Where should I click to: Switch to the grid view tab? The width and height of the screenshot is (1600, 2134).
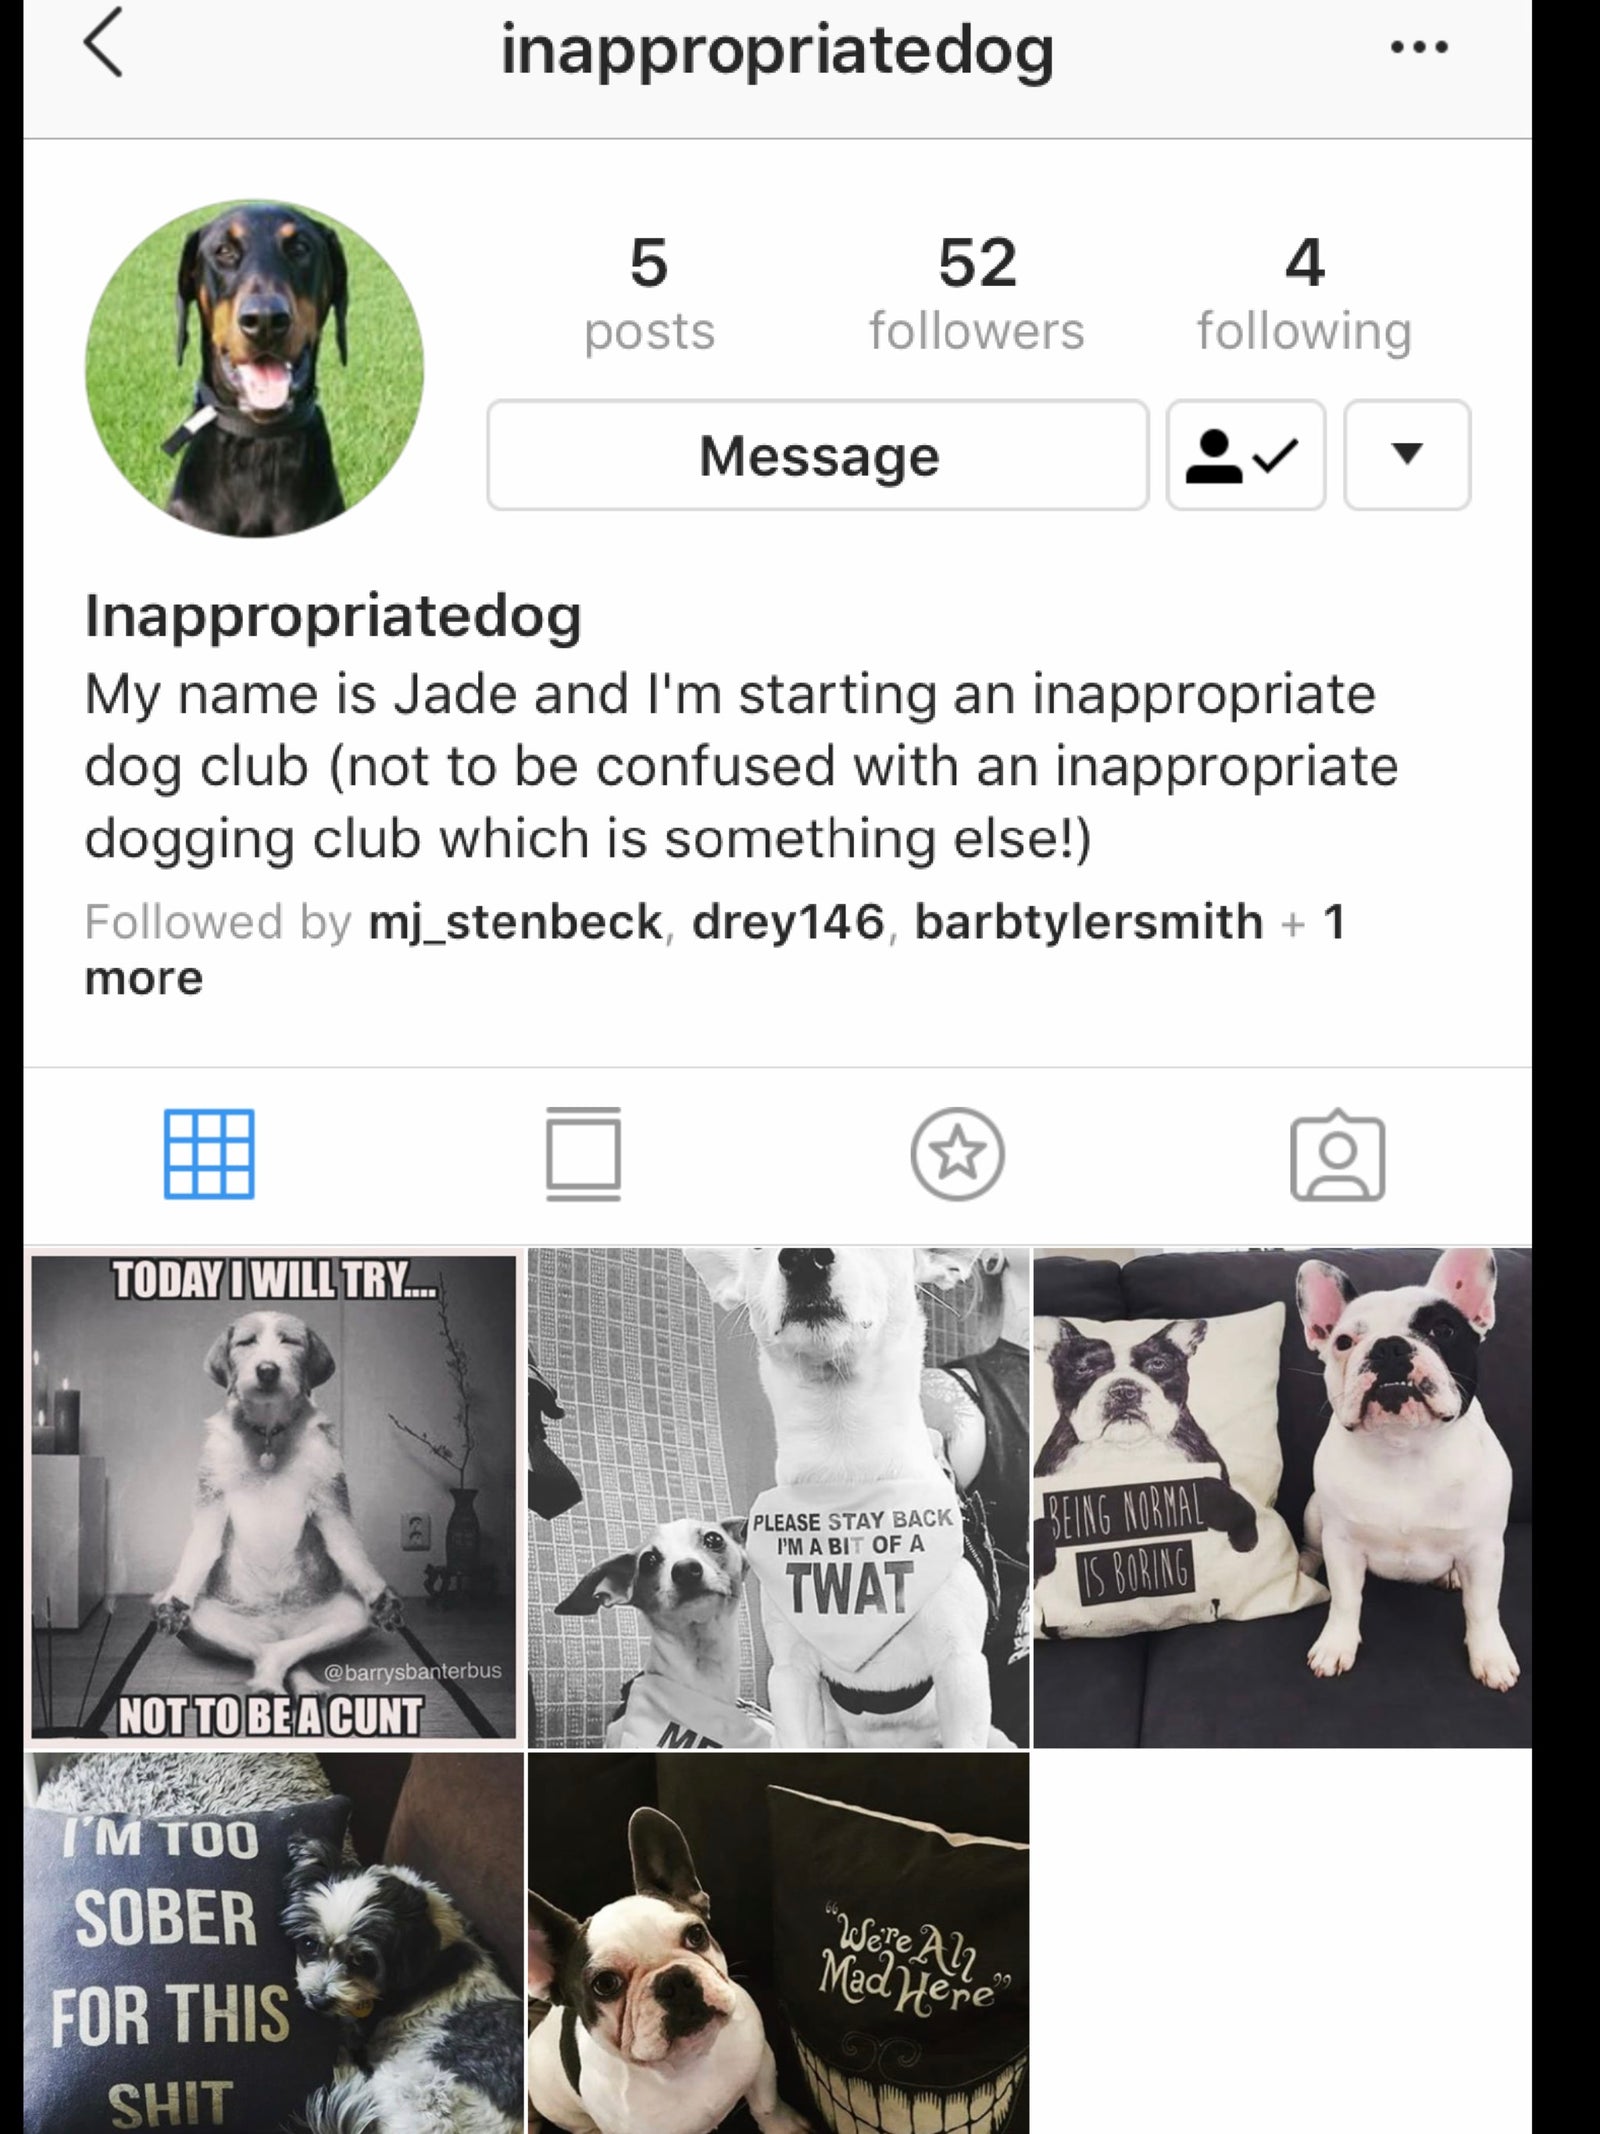[x=209, y=1154]
